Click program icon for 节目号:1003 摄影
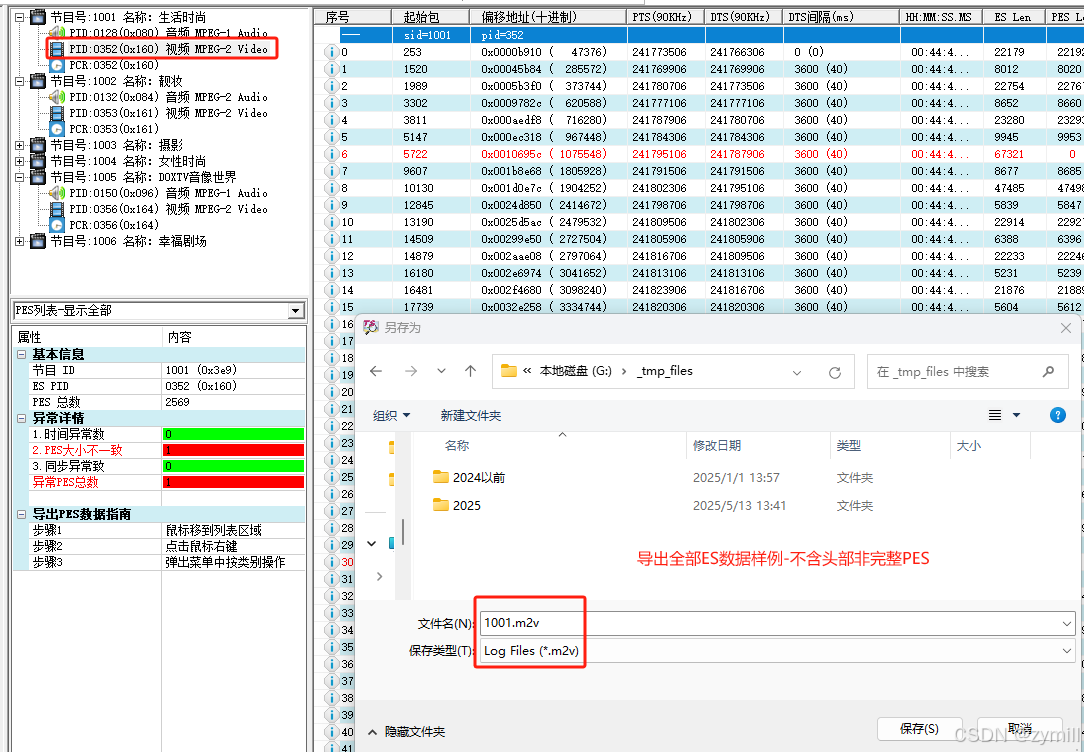Image resolution: width=1084 pixels, height=752 pixels. point(38,145)
